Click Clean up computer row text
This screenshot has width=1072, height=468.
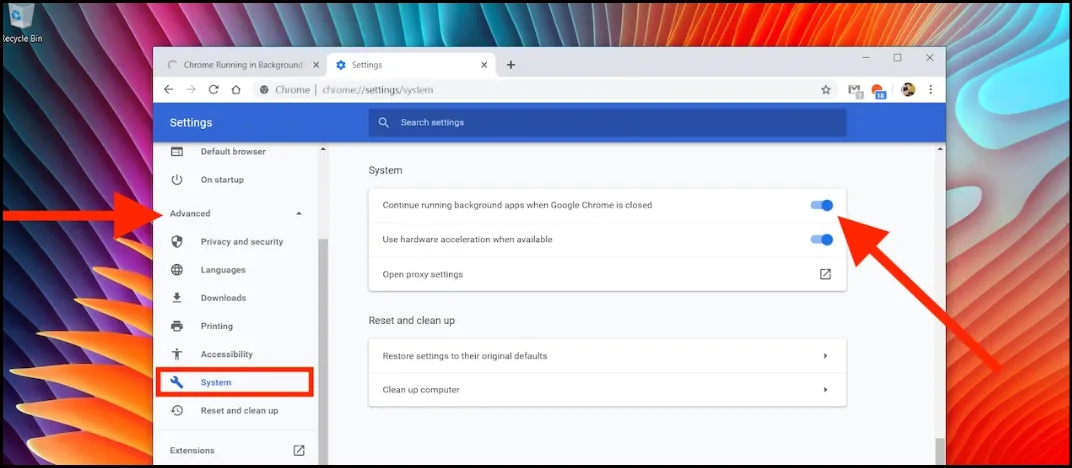point(420,389)
